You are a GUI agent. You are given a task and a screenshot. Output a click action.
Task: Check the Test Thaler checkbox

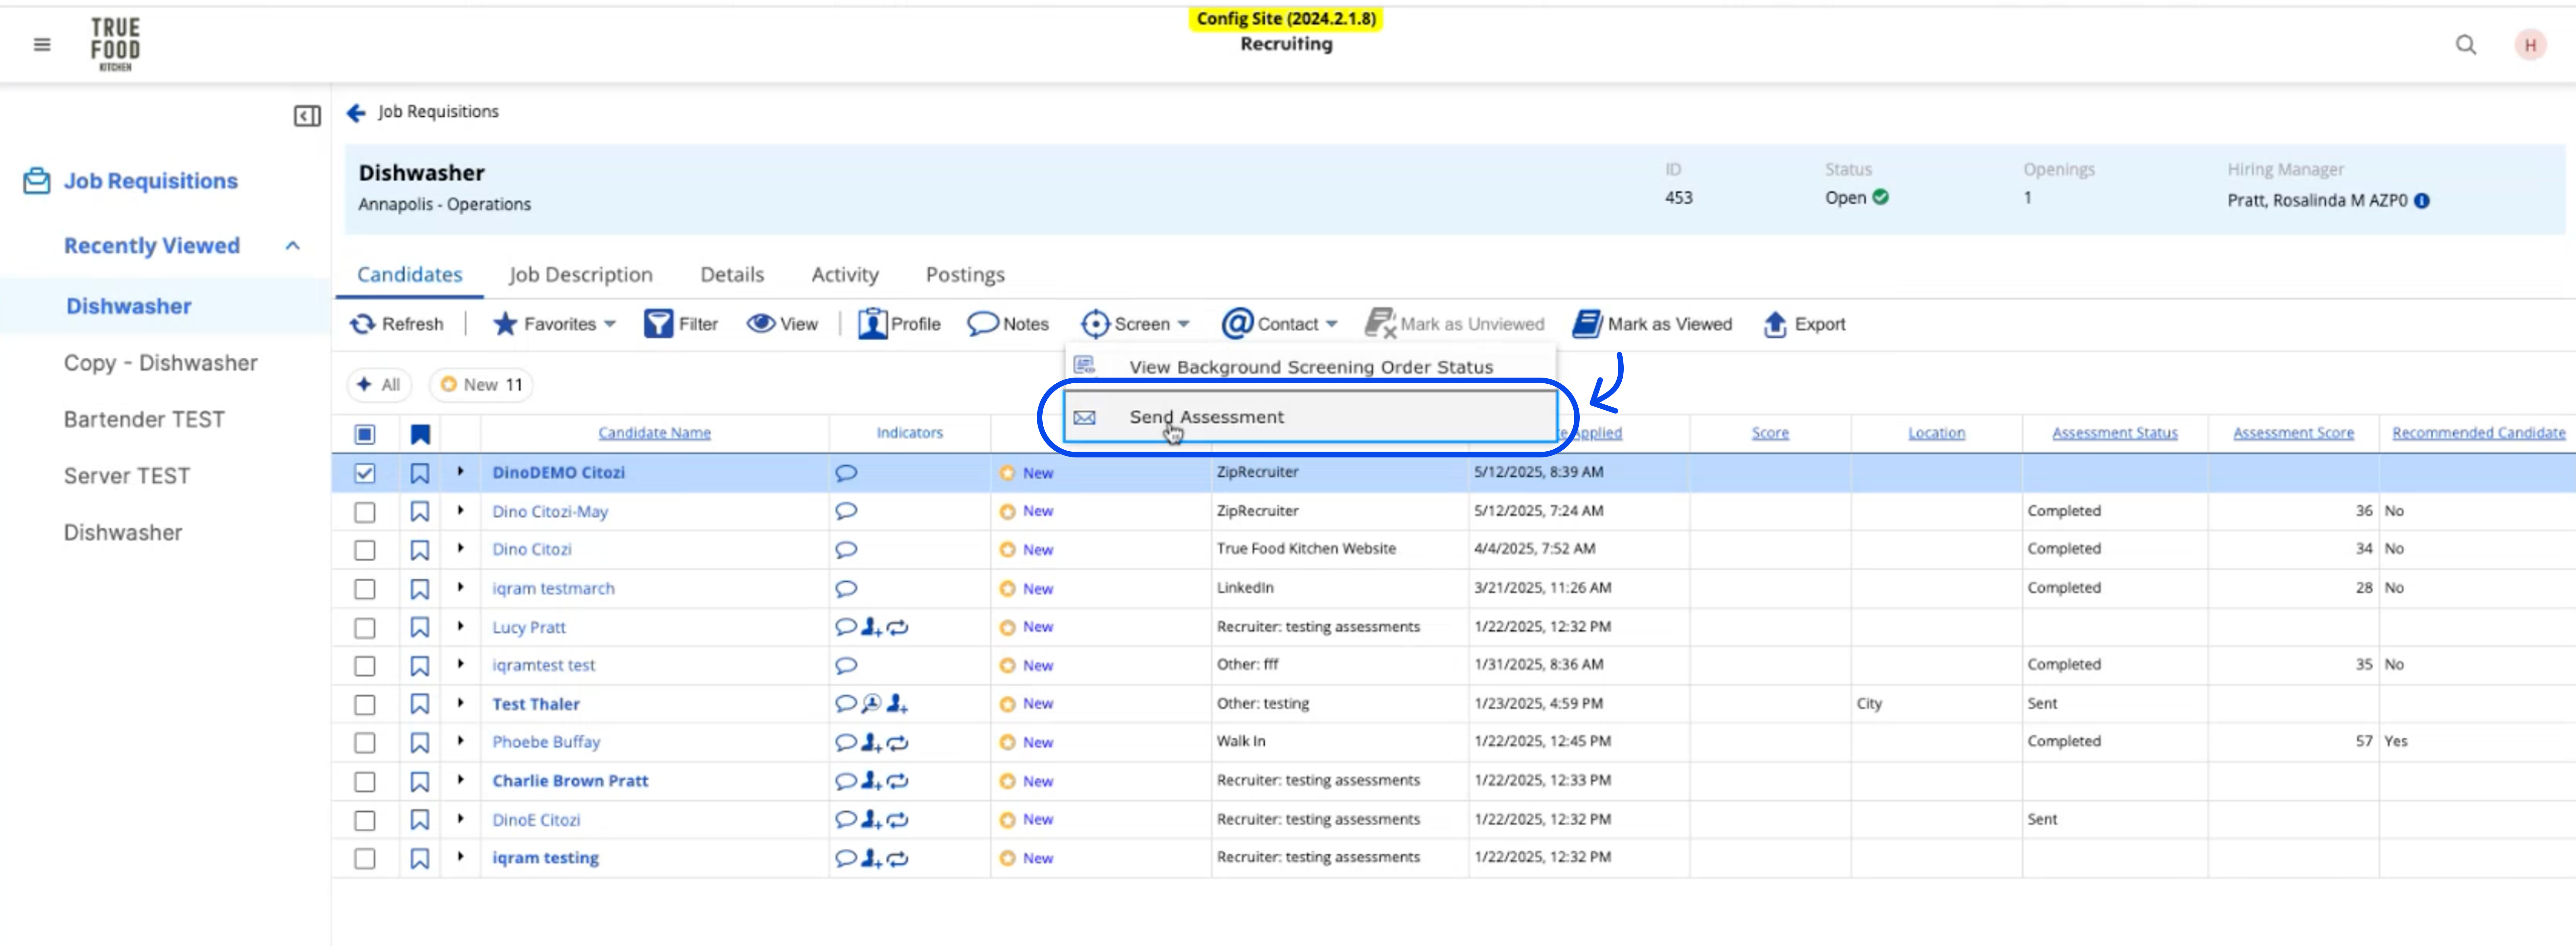(365, 705)
